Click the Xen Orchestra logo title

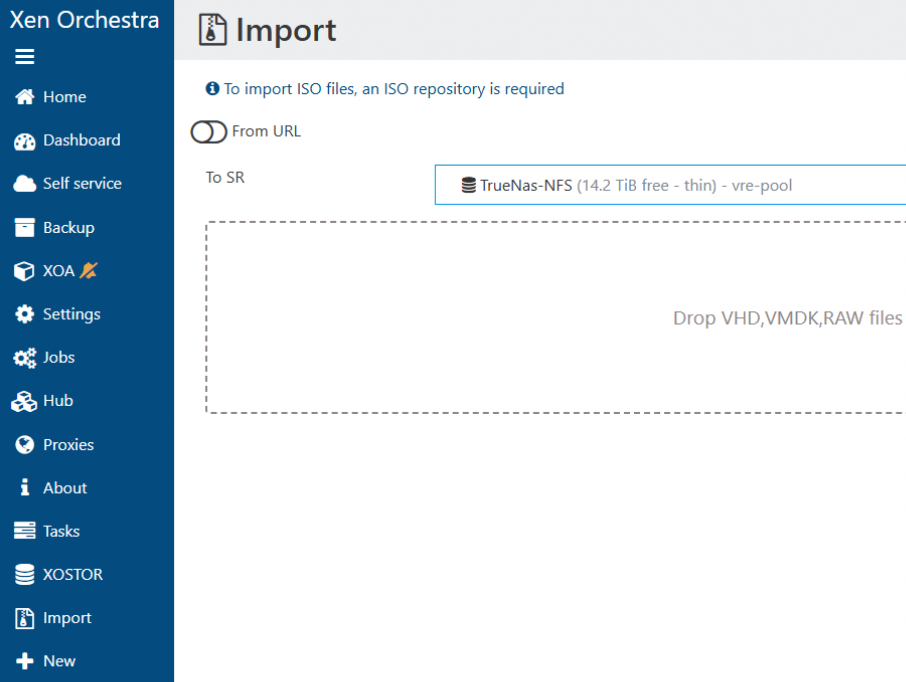pos(84,20)
